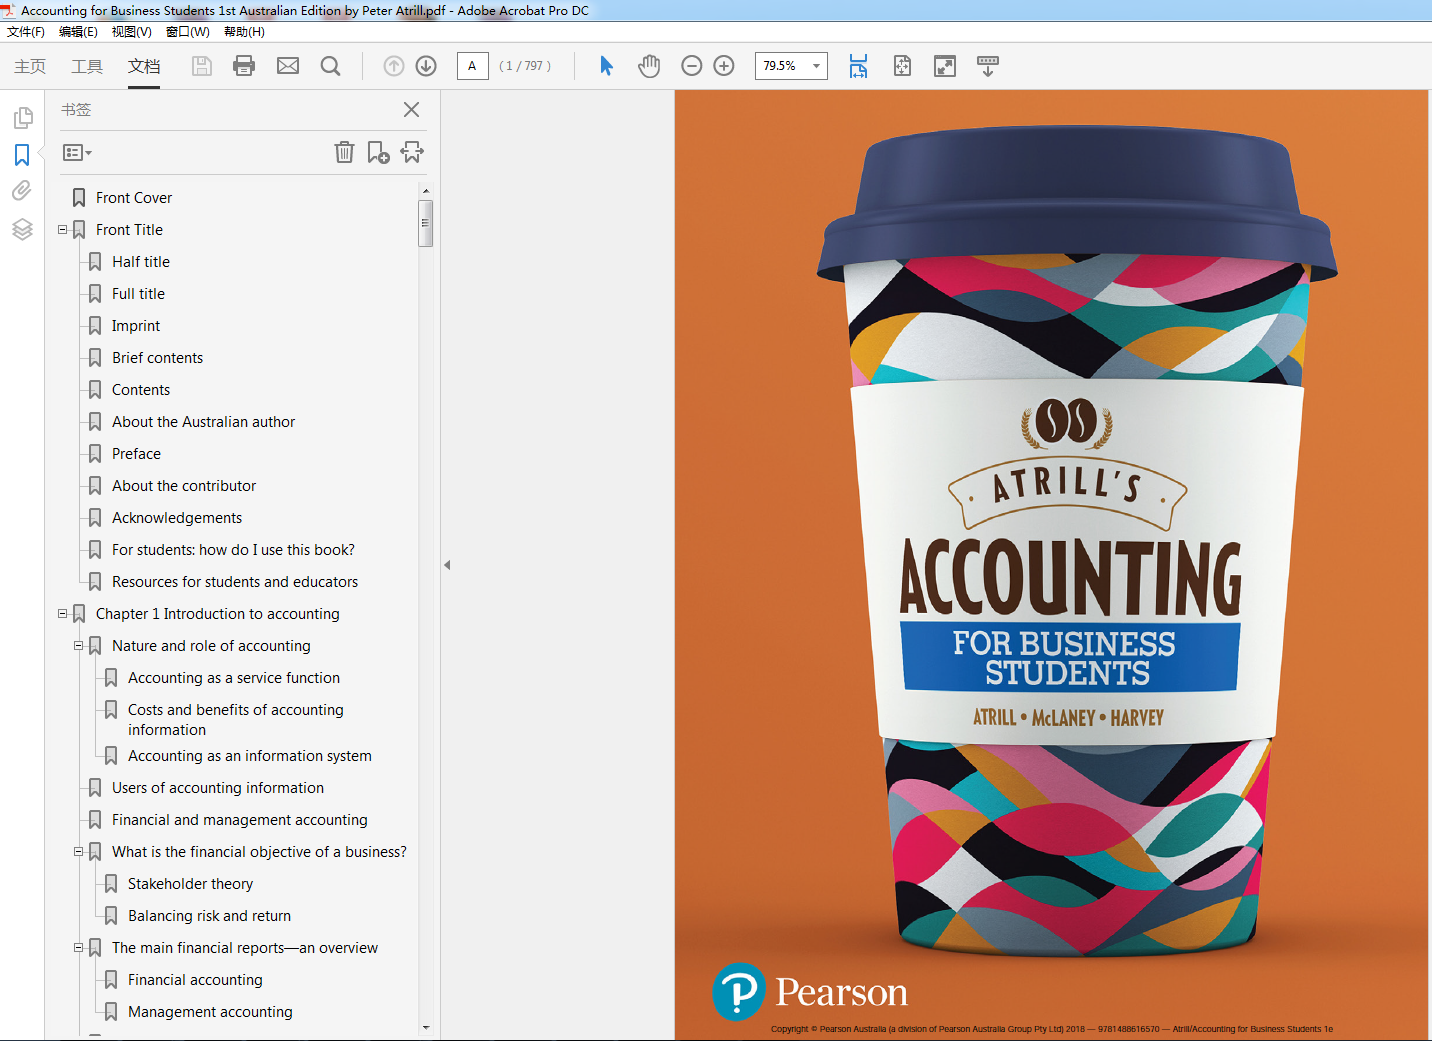Switch to the 文档 tab
Viewport: 1432px width, 1041px height.
[x=144, y=66]
